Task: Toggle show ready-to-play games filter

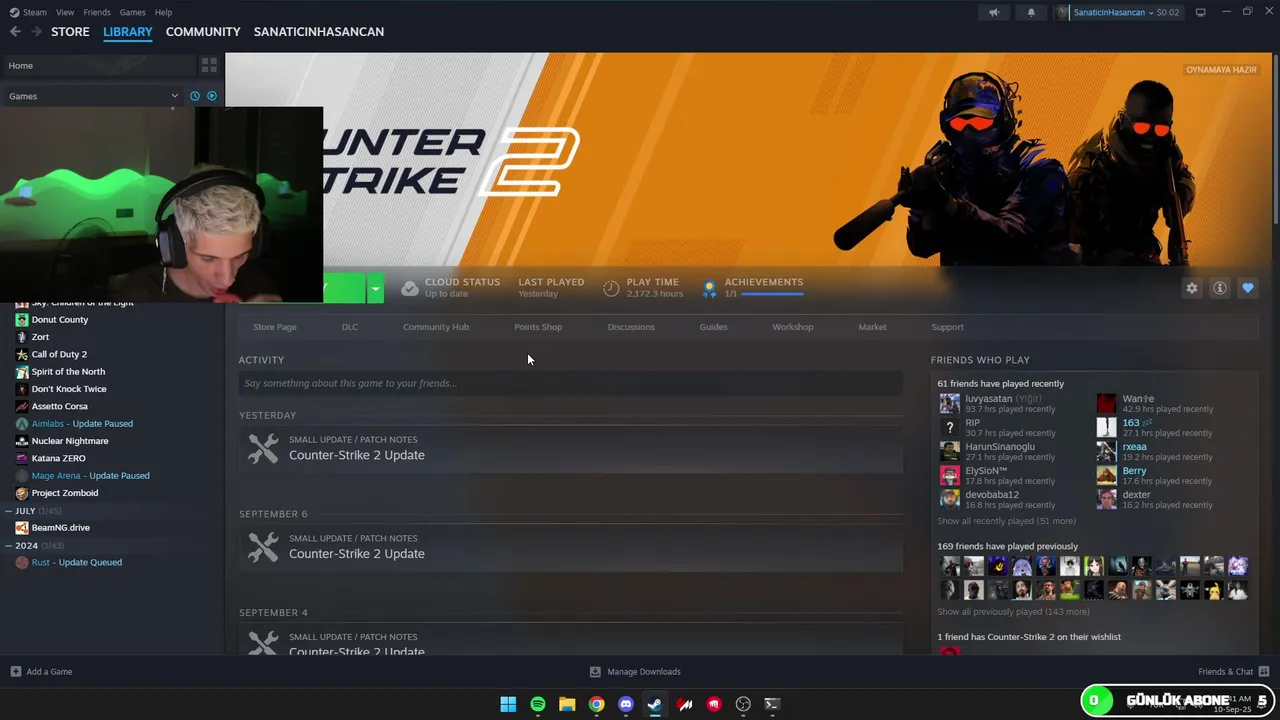Action: click(x=212, y=96)
